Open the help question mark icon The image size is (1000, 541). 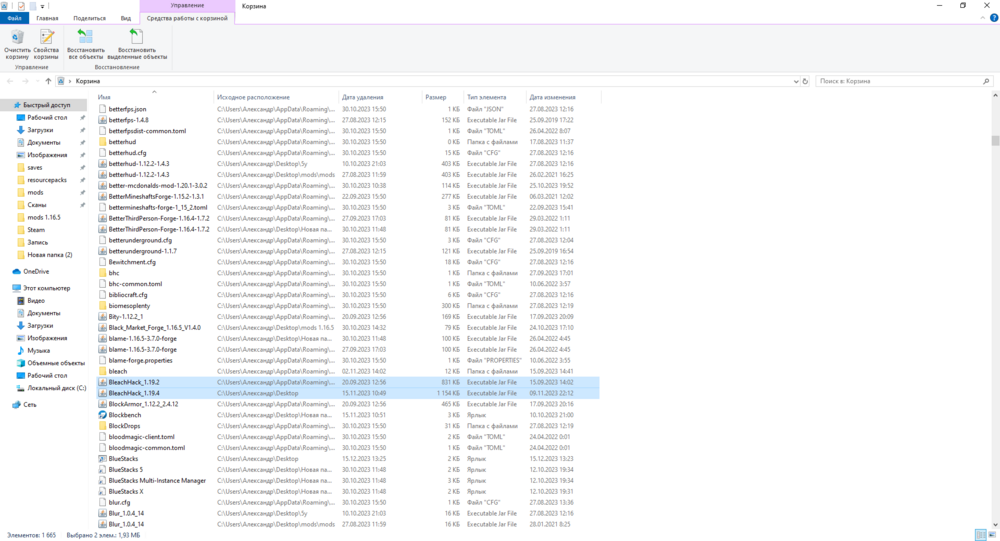994,18
